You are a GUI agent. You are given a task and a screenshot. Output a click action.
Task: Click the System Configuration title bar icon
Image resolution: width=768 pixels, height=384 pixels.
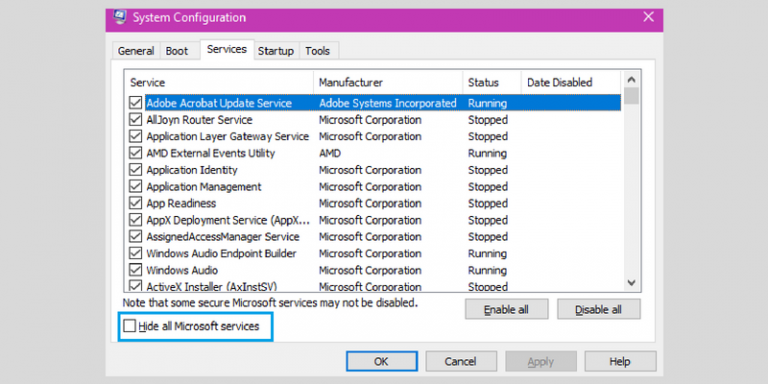[x=120, y=18]
